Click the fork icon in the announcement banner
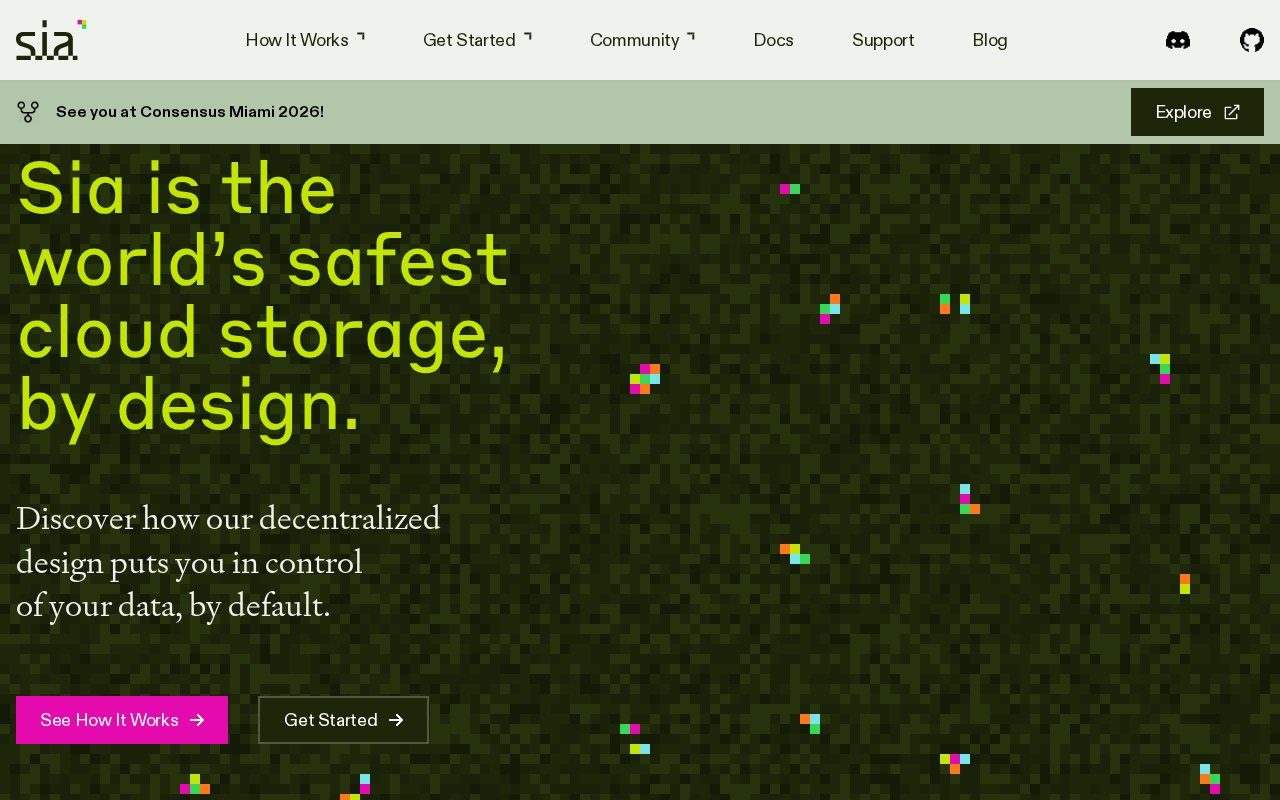The width and height of the screenshot is (1280, 800). pos(28,112)
